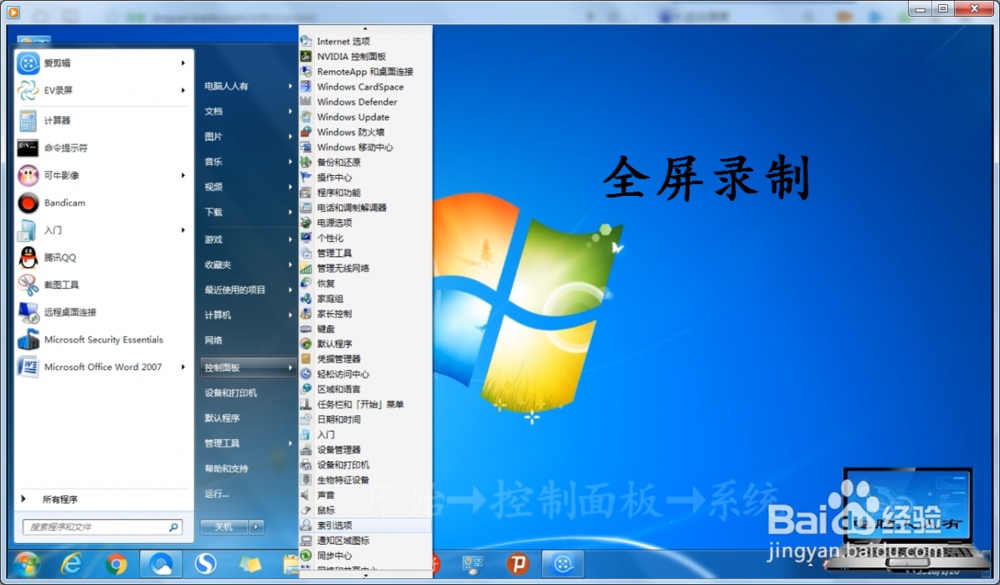Open the 截图工具 snipping tool

pos(103,285)
